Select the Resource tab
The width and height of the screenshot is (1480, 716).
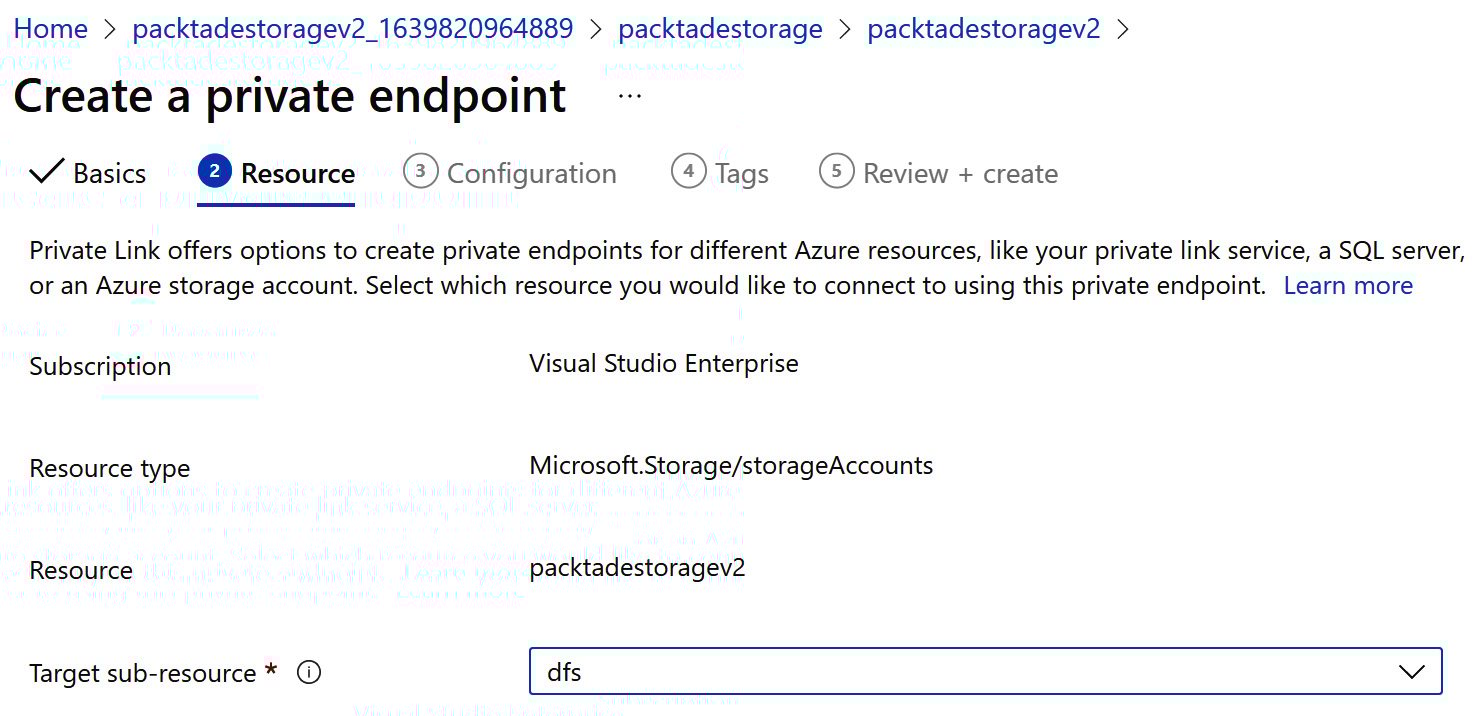pos(297,173)
